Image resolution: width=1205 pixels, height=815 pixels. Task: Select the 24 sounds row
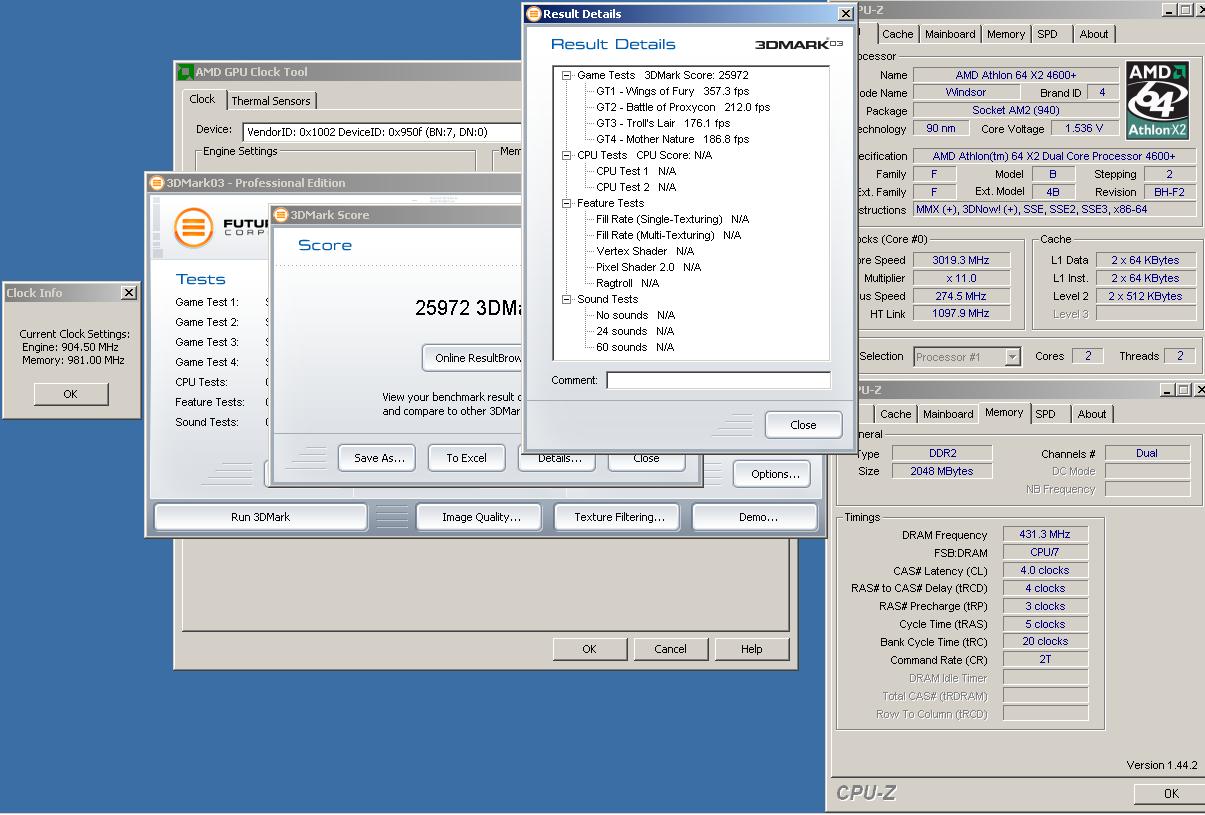click(635, 331)
